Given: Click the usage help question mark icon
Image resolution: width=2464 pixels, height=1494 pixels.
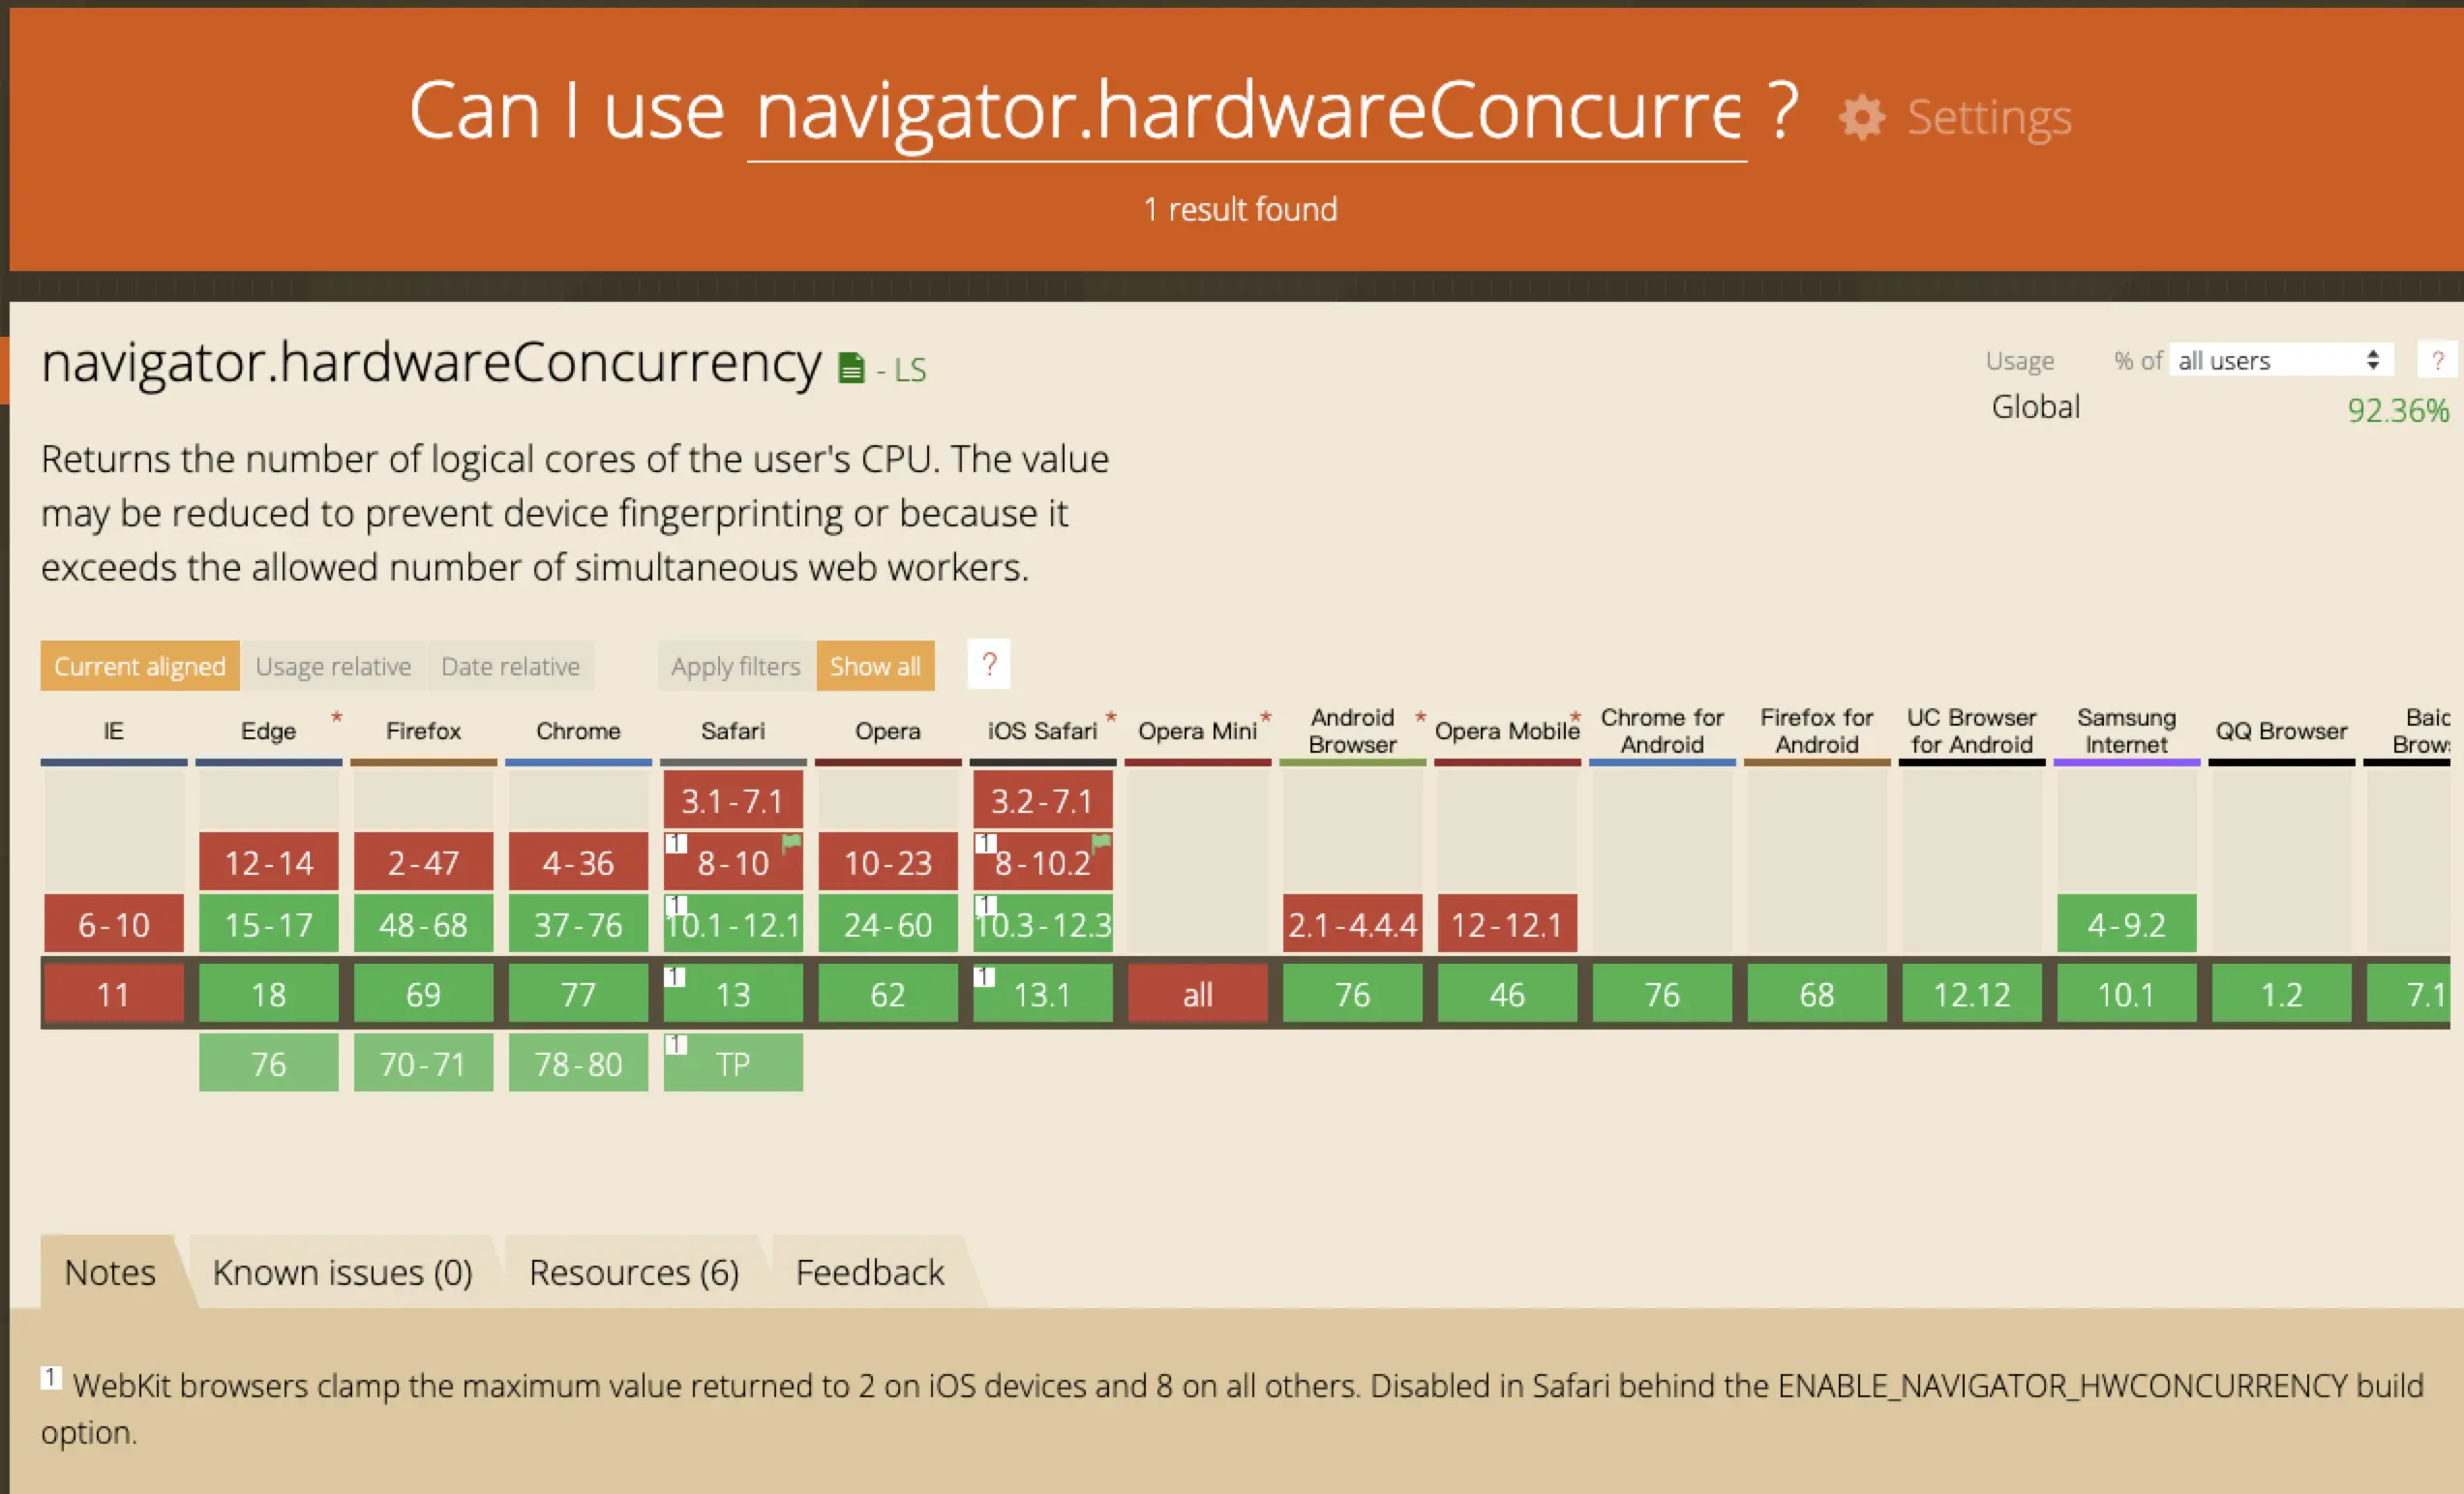Looking at the screenshot, I should (2437, 360).
